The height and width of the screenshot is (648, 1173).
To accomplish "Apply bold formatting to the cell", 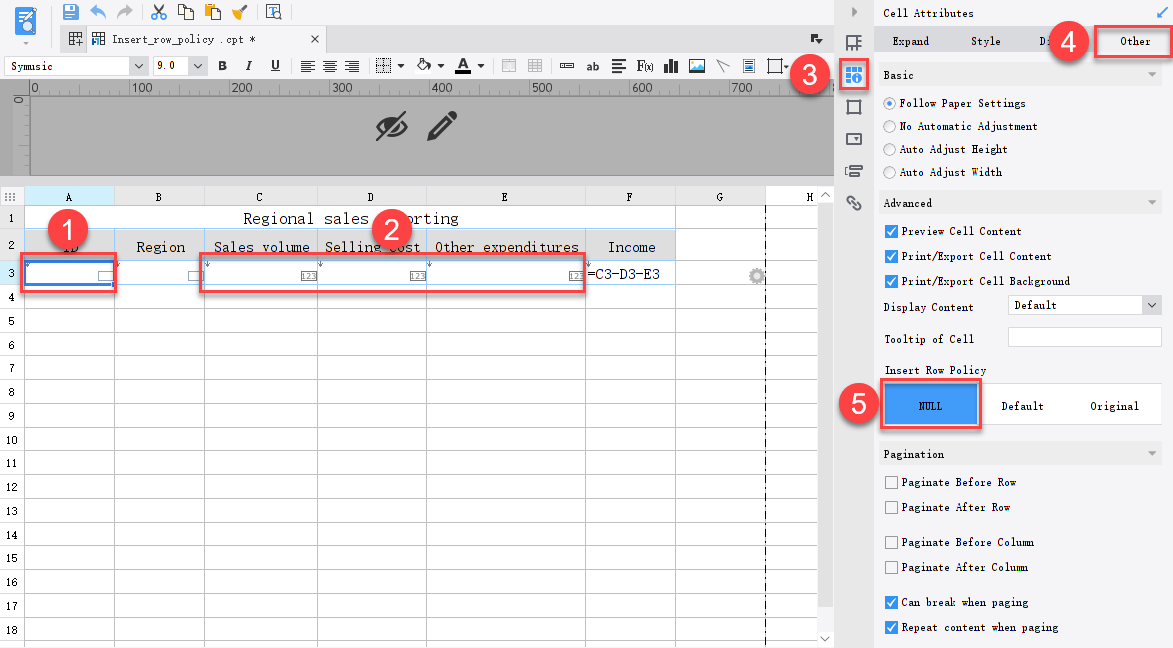I will [222, 65].
